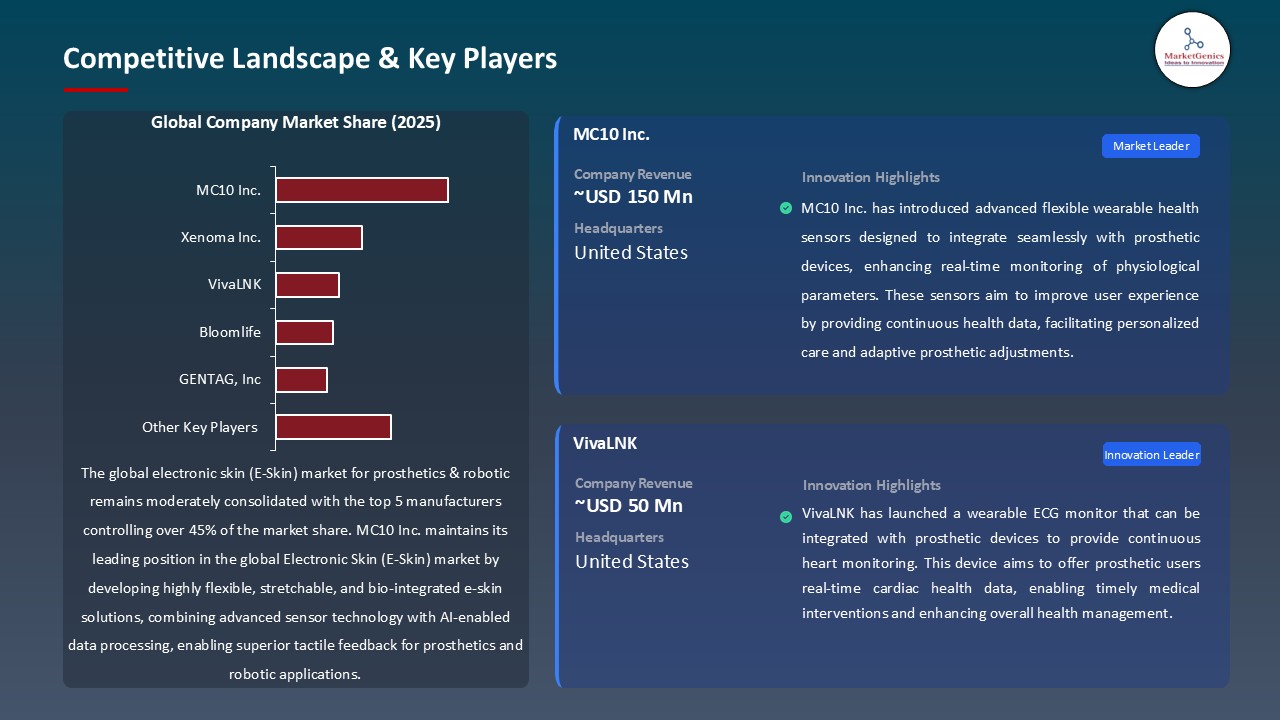Click the blue accent bar on the MC10 card
This screenshot has height=720, width=1280.
(x=557, y=255)
